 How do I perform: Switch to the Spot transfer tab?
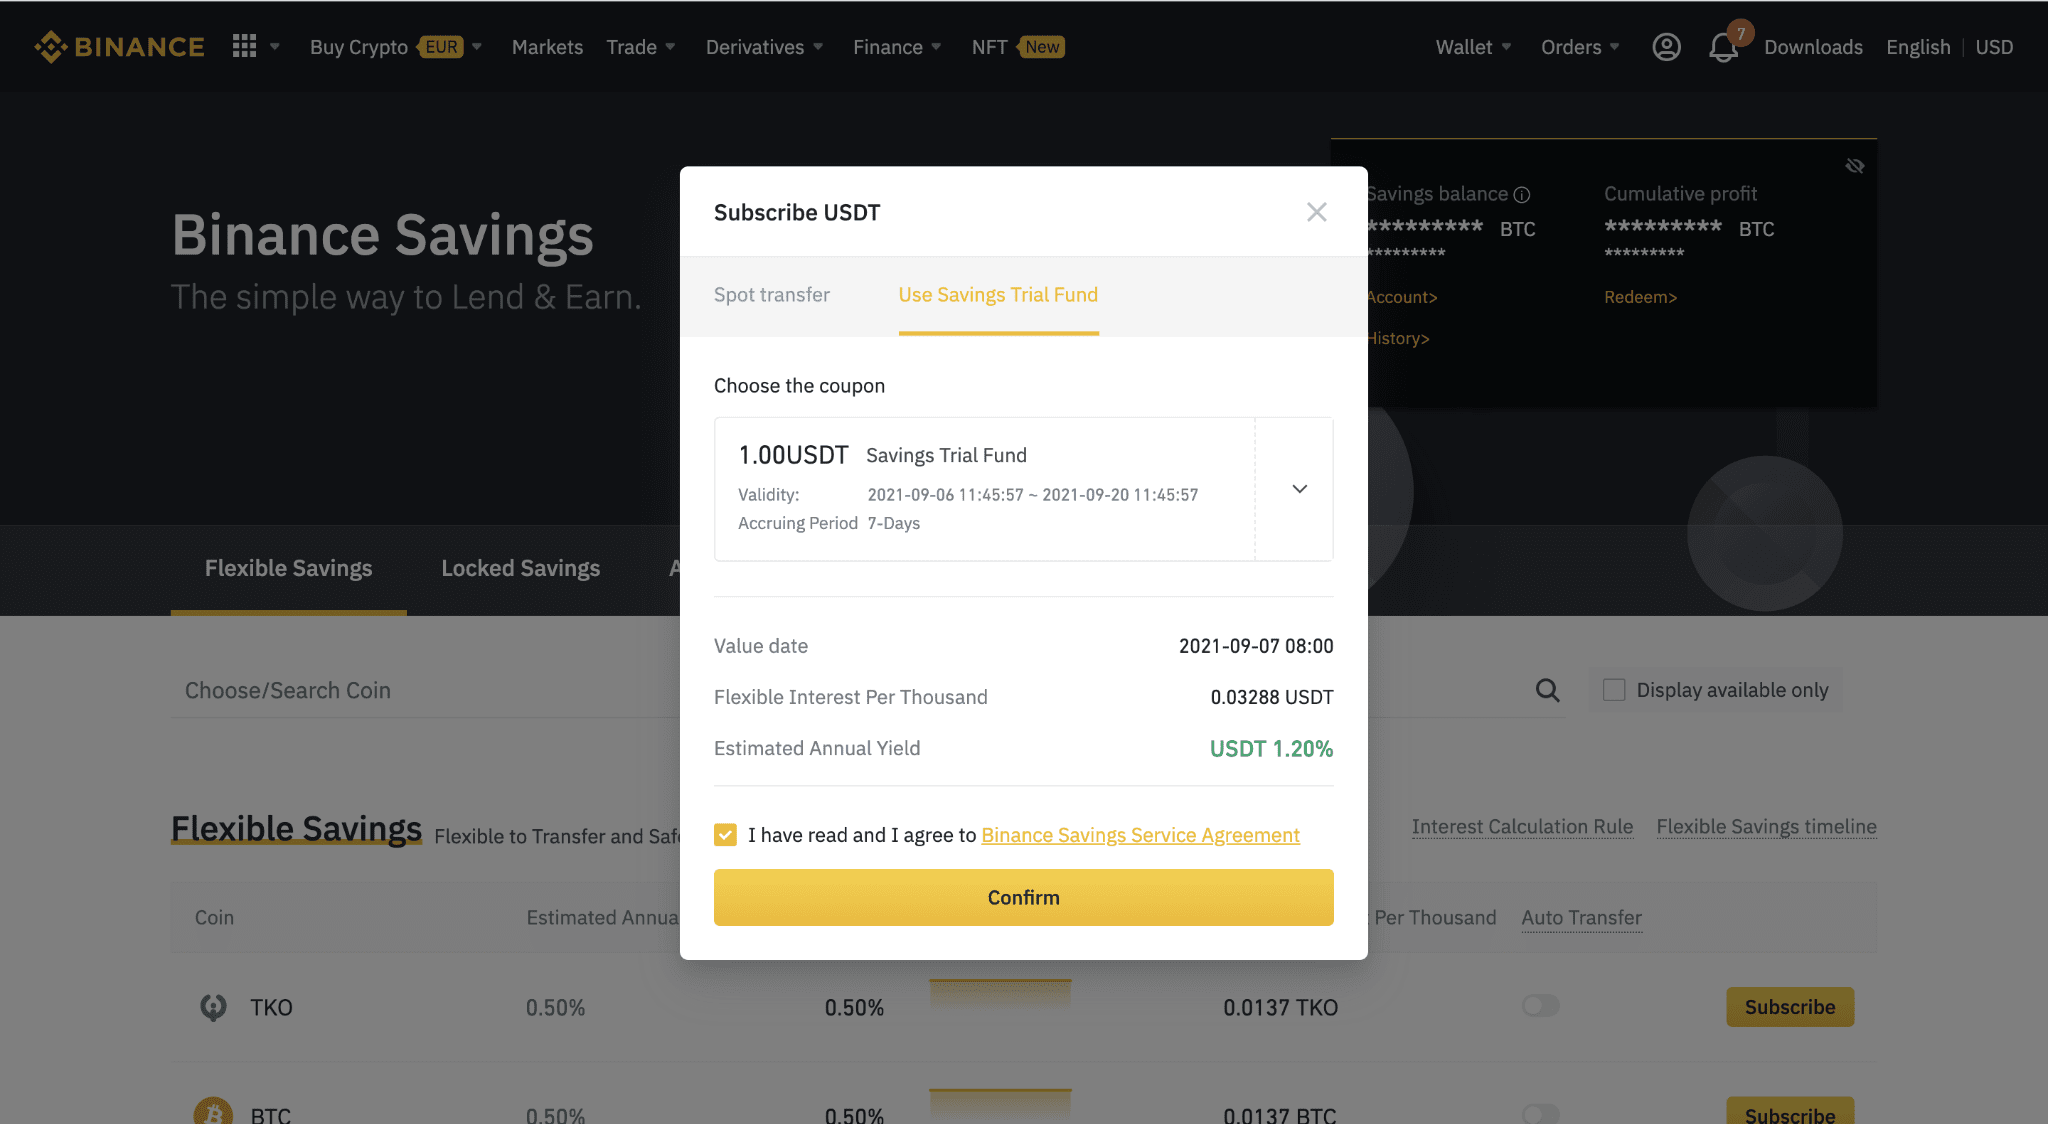tap(771, 295)
